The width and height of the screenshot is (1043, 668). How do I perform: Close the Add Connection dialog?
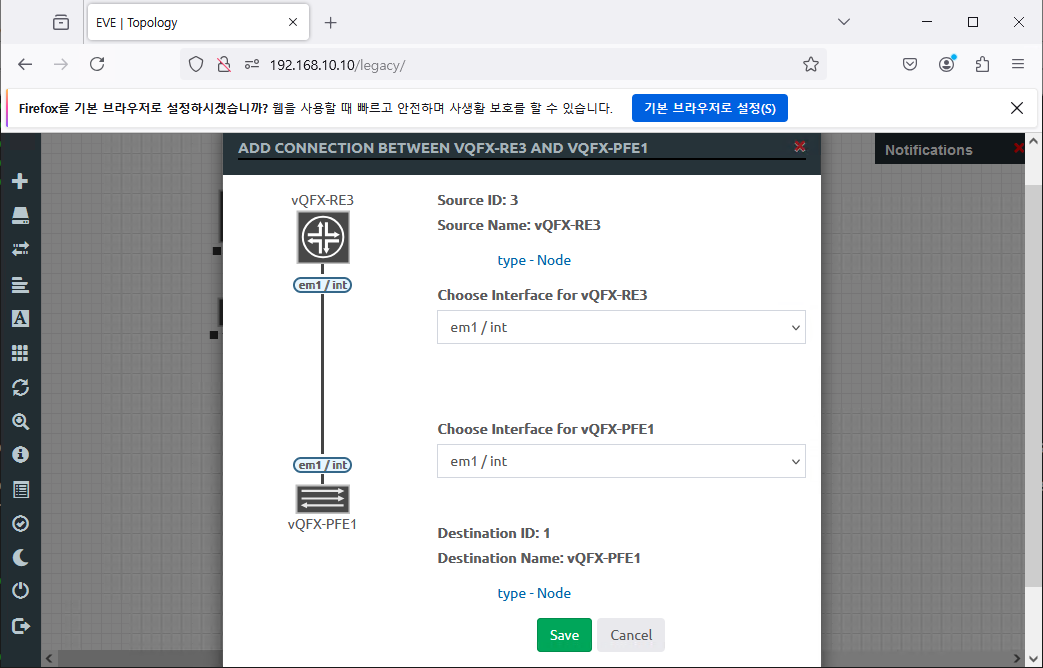click(x=800, y=146)
